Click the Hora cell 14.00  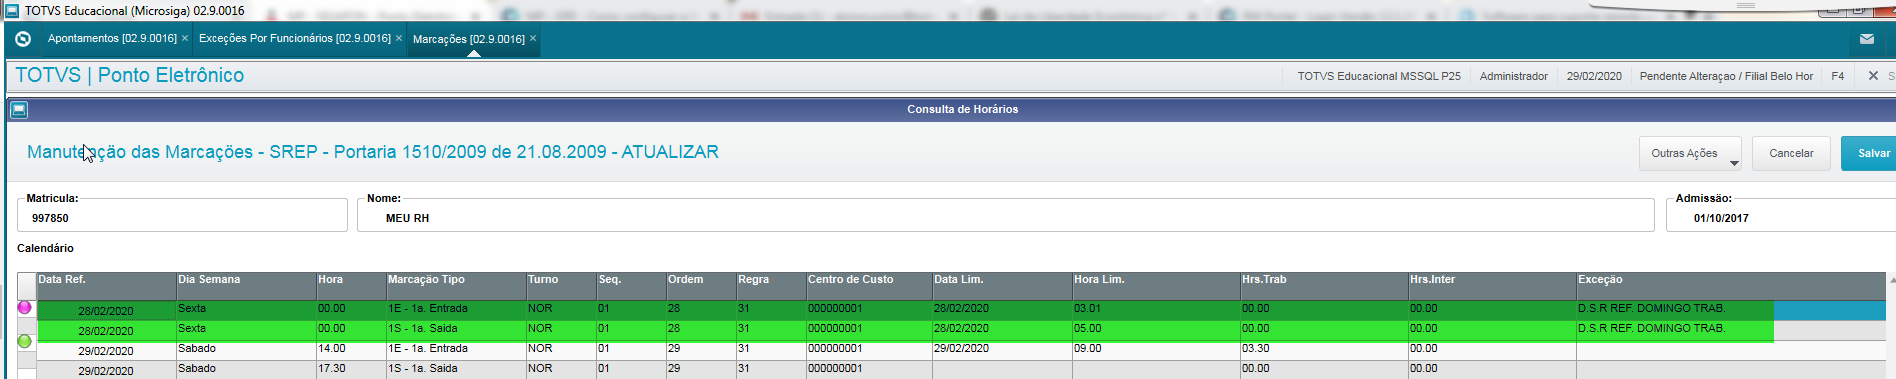coord(351,349)
